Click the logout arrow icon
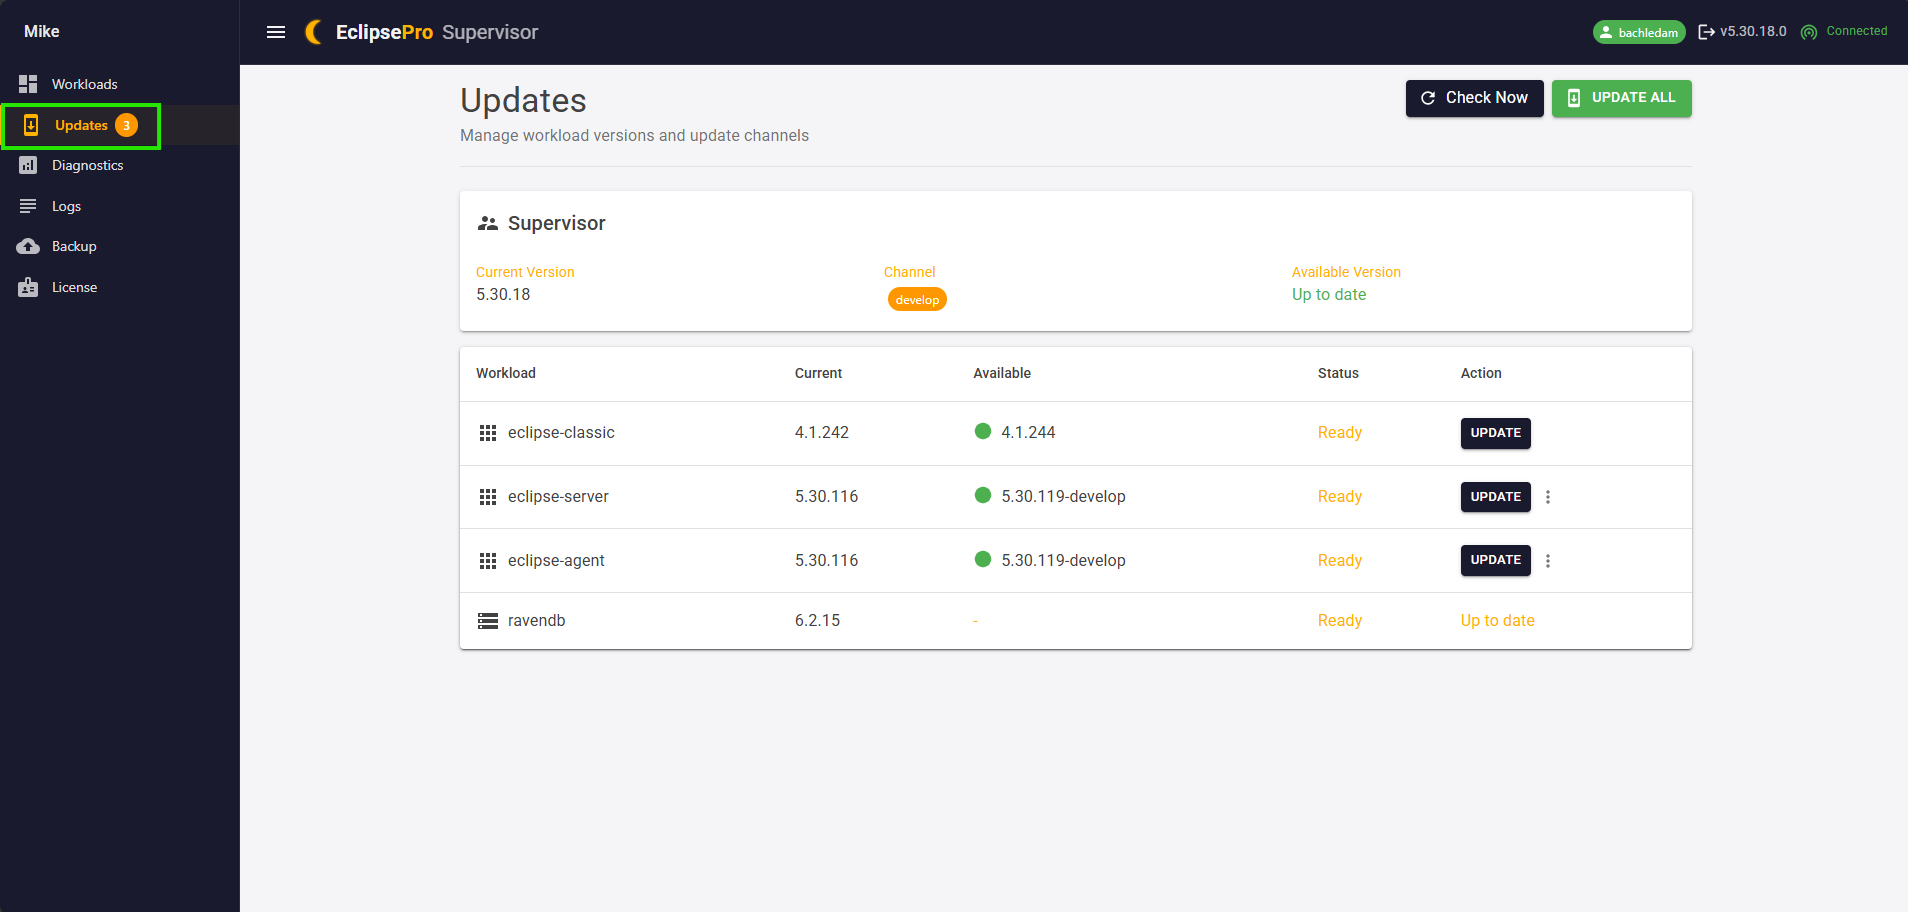 coord(1706,32)
